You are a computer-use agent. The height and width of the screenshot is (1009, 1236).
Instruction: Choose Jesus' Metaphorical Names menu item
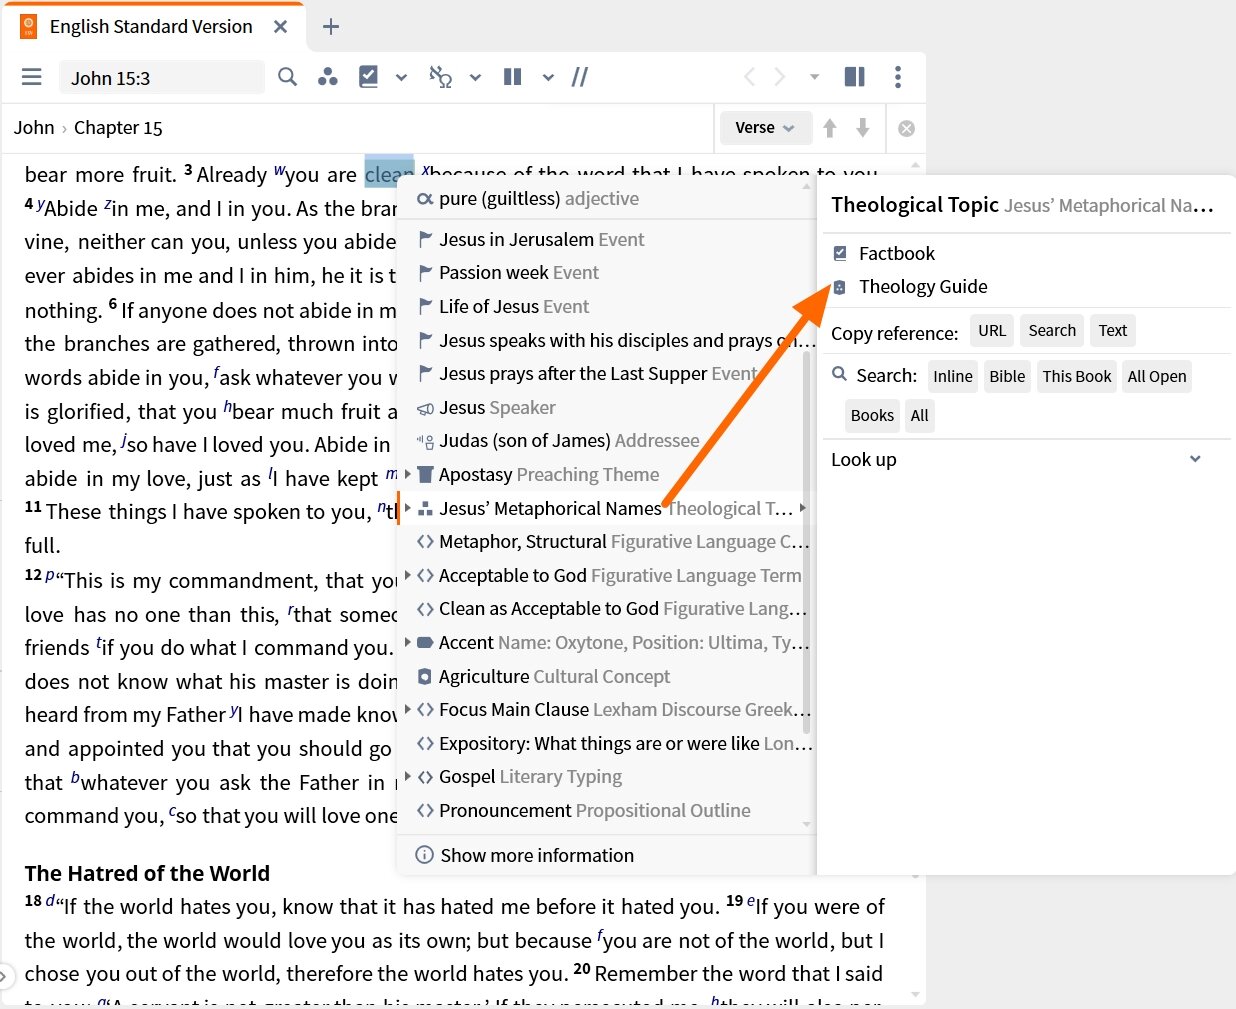click(606, 509)
